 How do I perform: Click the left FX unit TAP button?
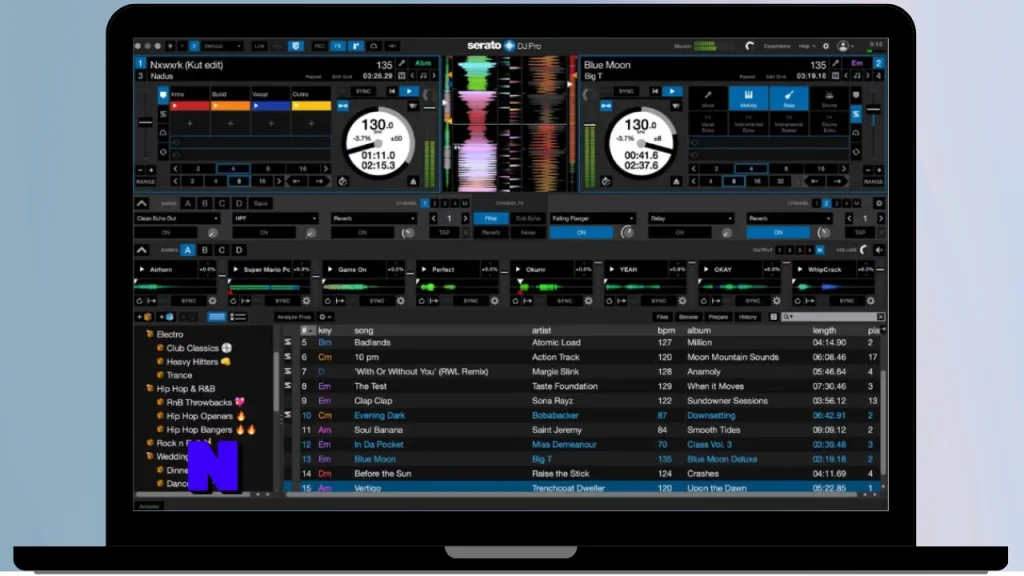[x=445, y=232]
